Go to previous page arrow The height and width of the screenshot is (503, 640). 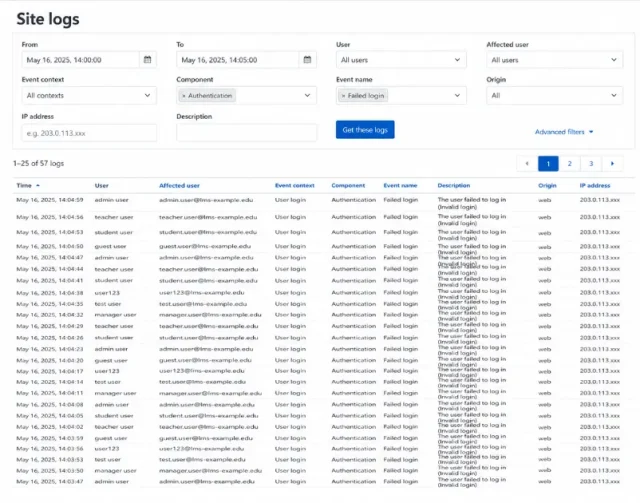[x=527, y=163]
